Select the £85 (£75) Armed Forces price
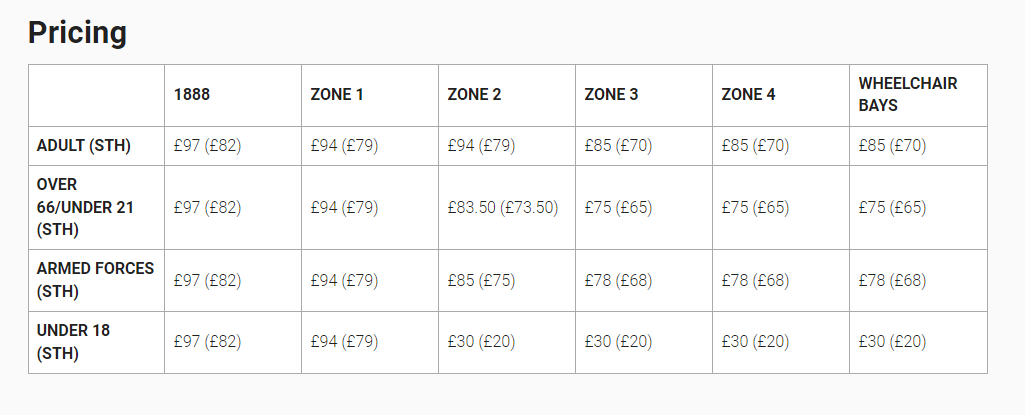 481,281
